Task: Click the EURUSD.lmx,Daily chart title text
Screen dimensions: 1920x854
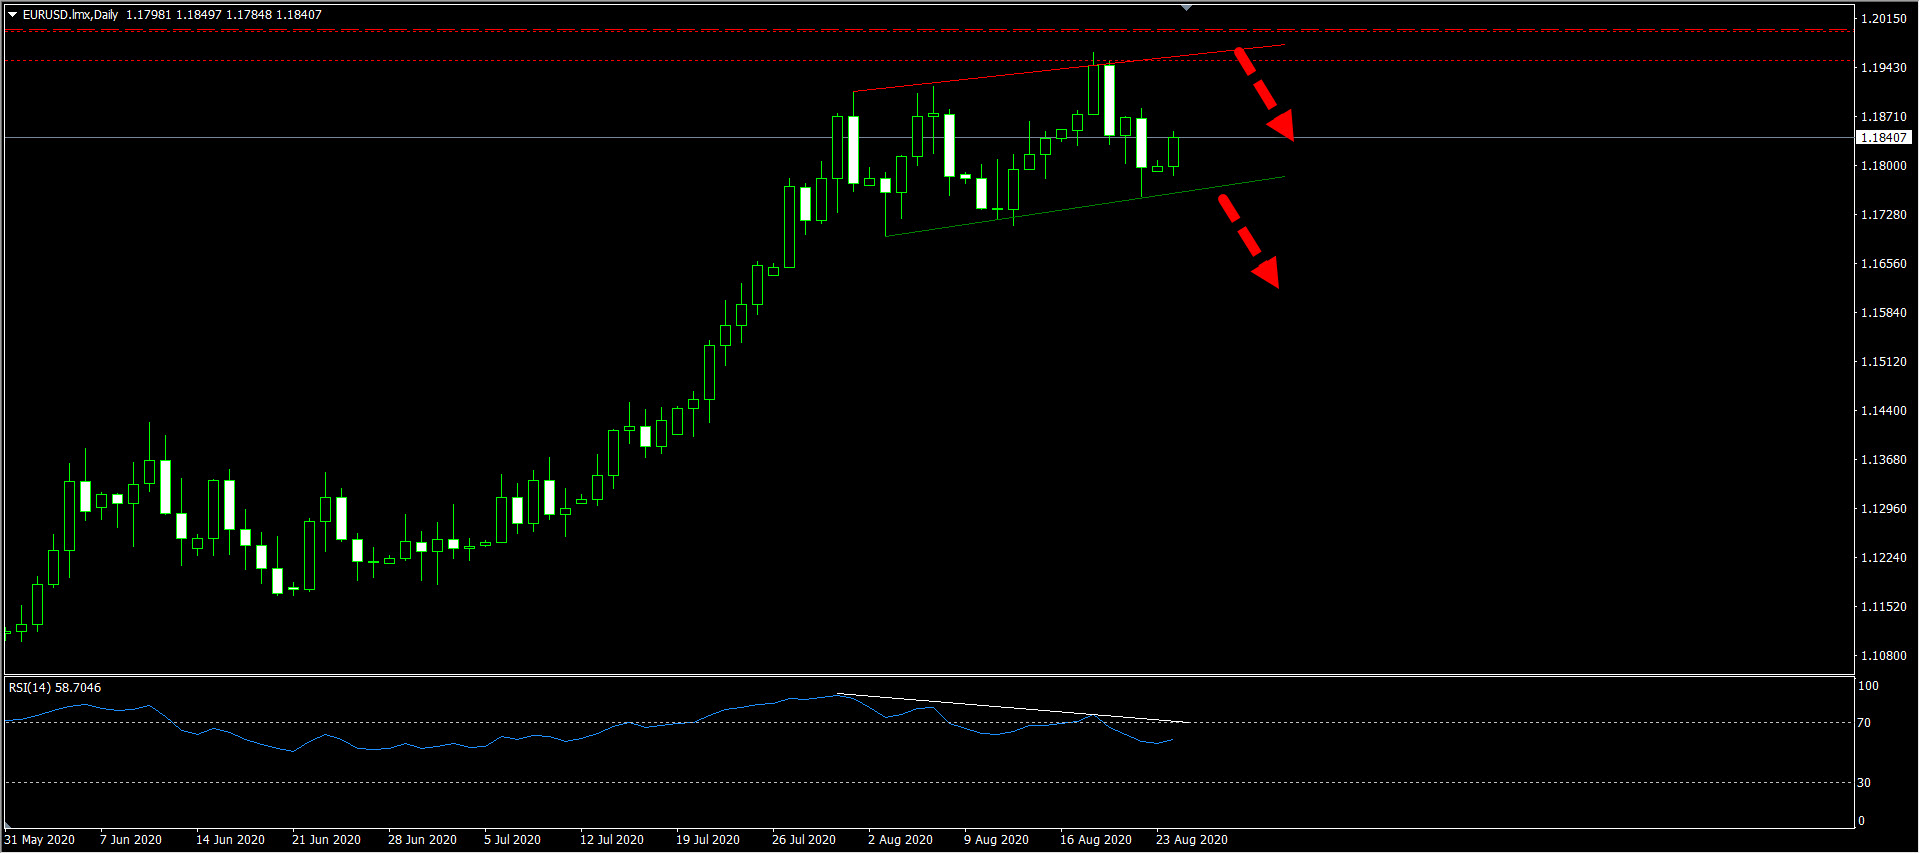Action: click(x=70, y=15)
